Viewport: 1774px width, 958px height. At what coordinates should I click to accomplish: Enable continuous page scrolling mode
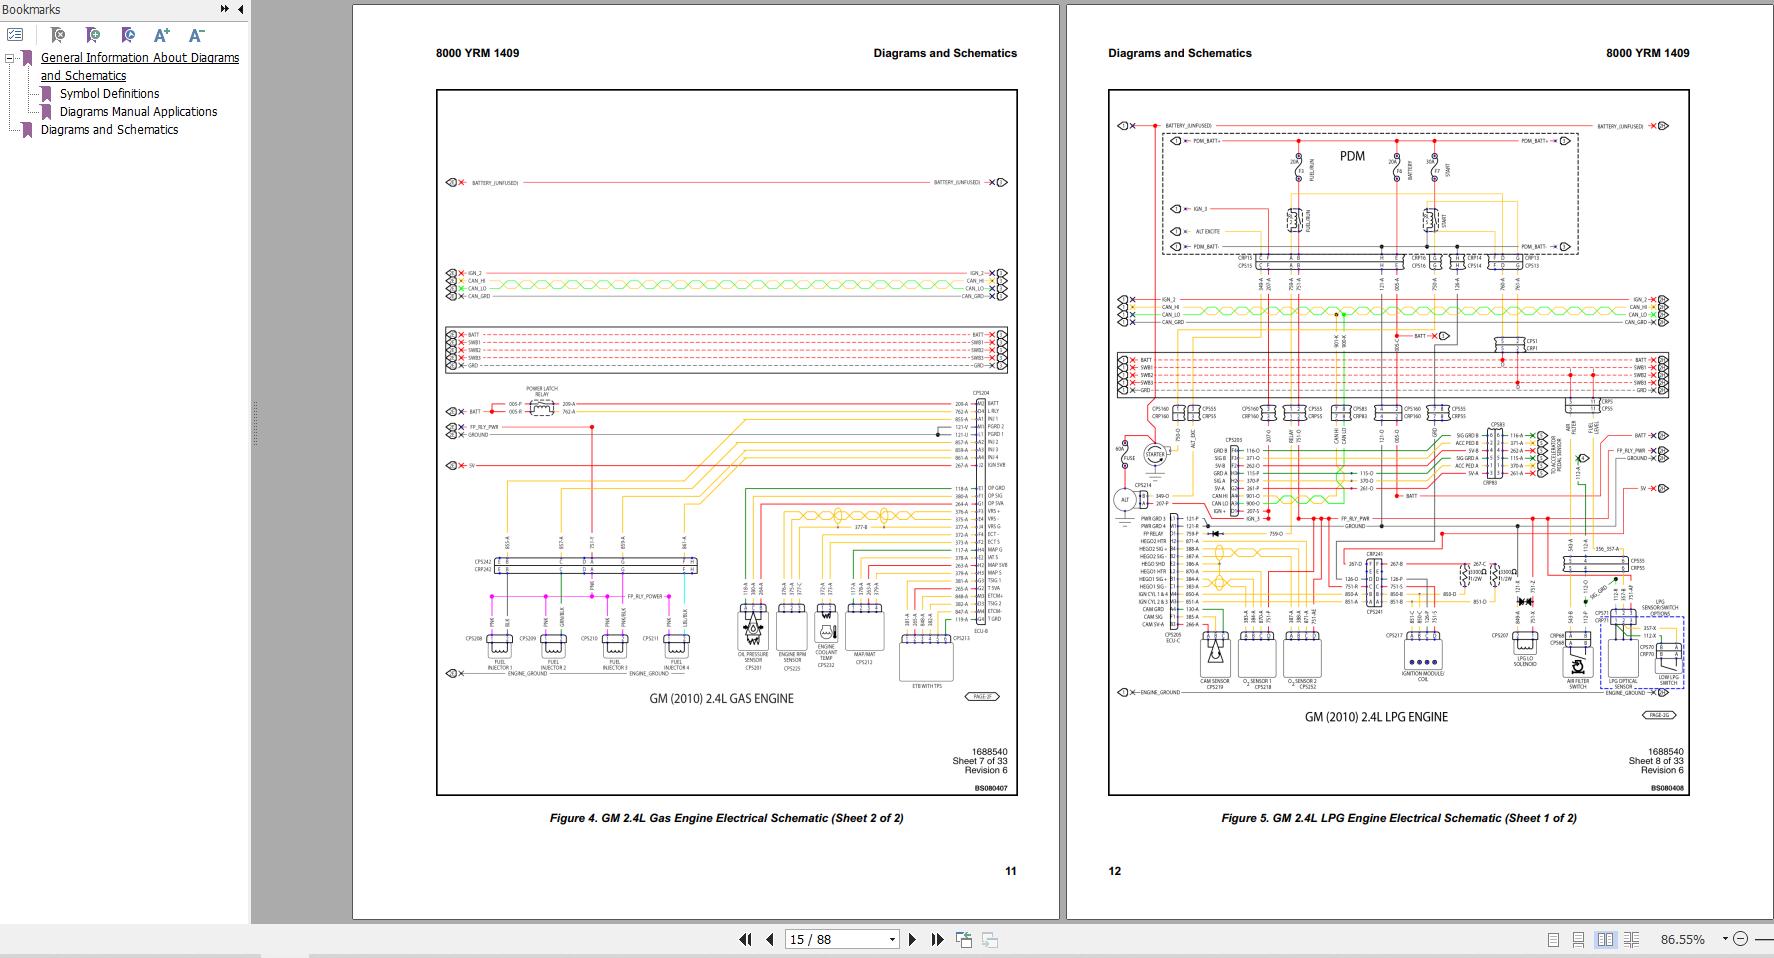pyautogui.click(x=1578, y=939)
